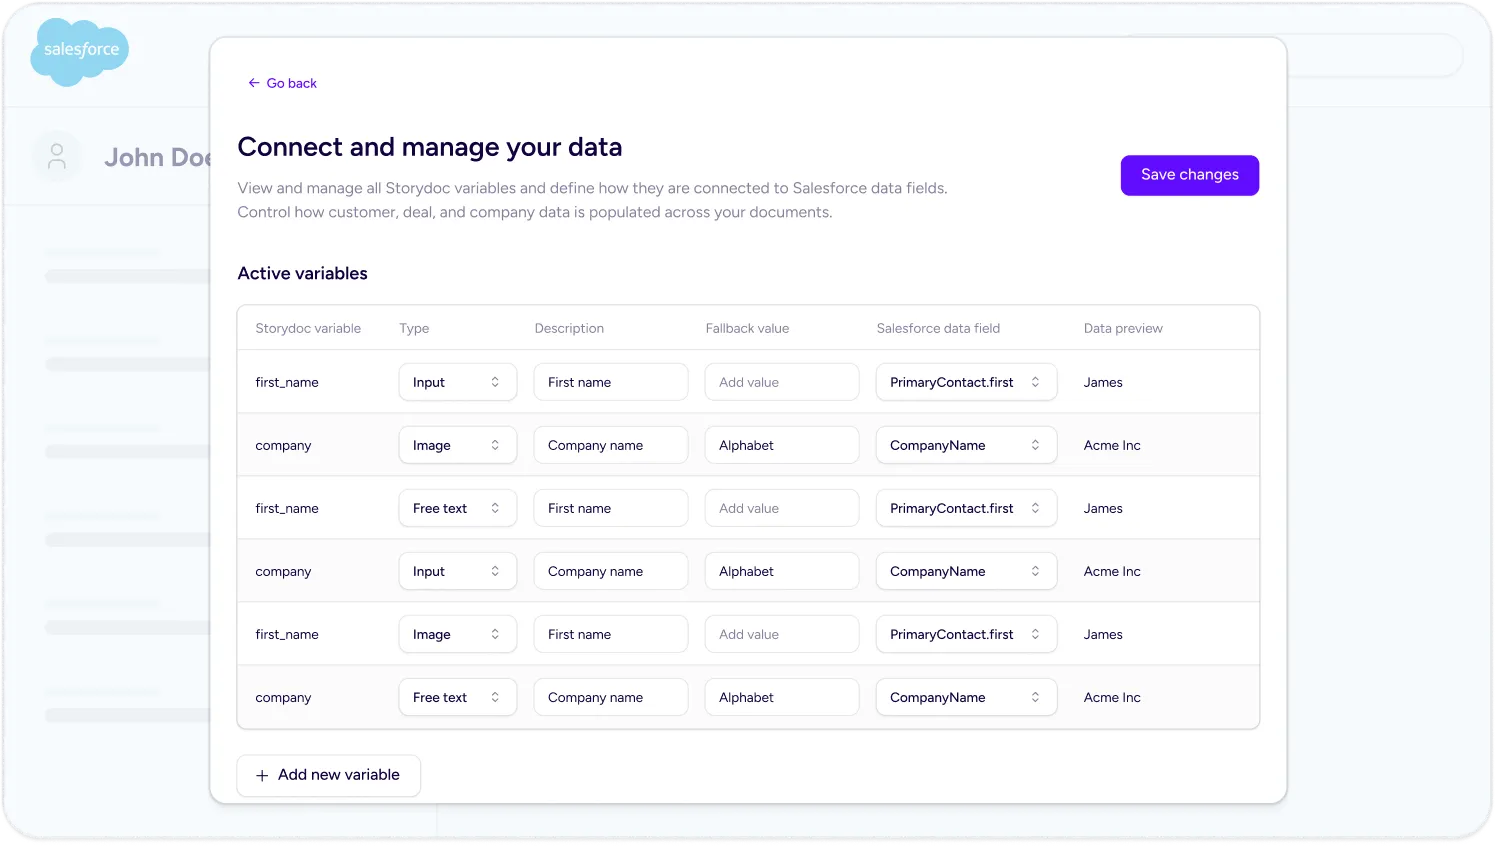This screenshot has height=846, width=1495.
Task: Expand CompanyName dropdown in company Input row
Action: 966,571
